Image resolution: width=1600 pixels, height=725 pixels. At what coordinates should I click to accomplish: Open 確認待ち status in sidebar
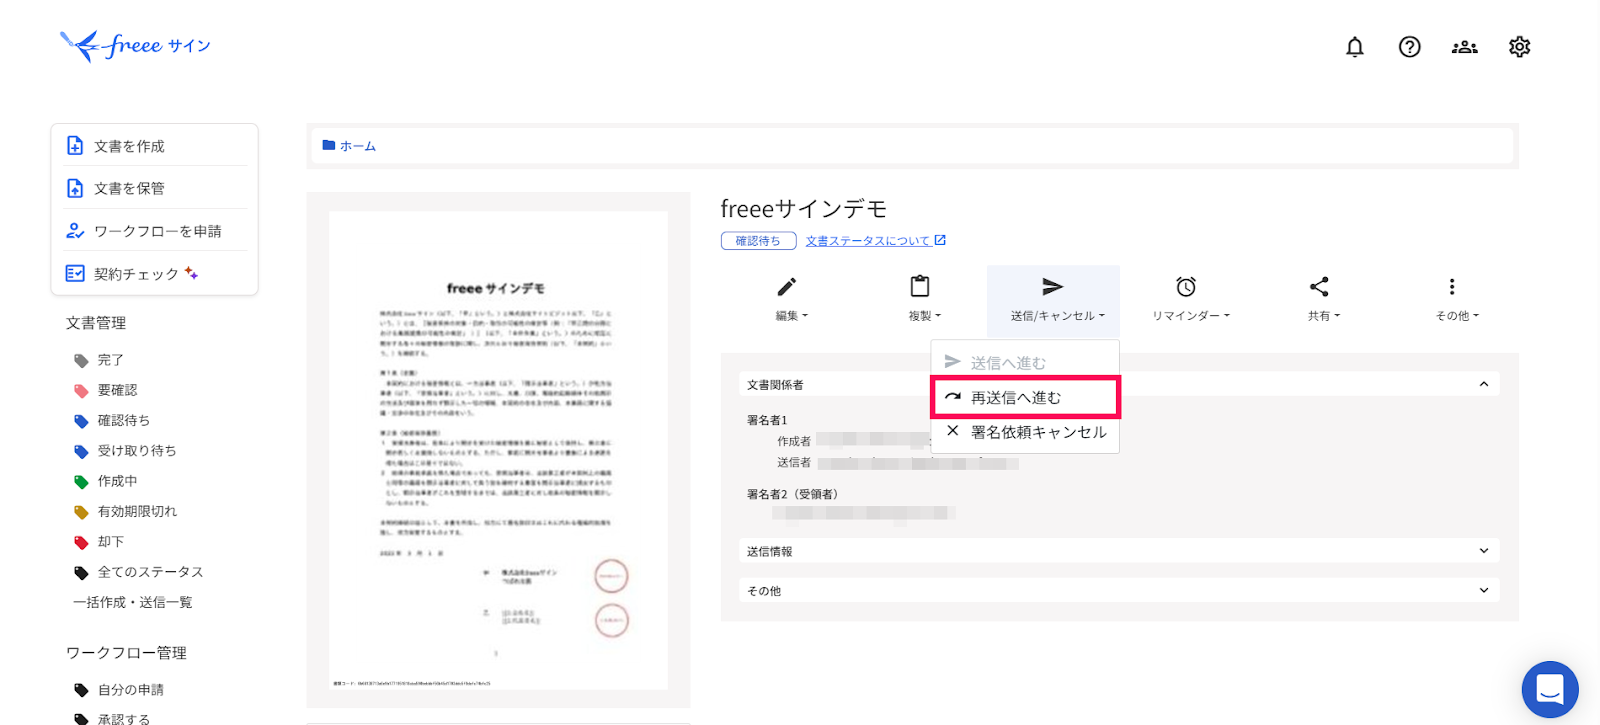coord(123,421)
